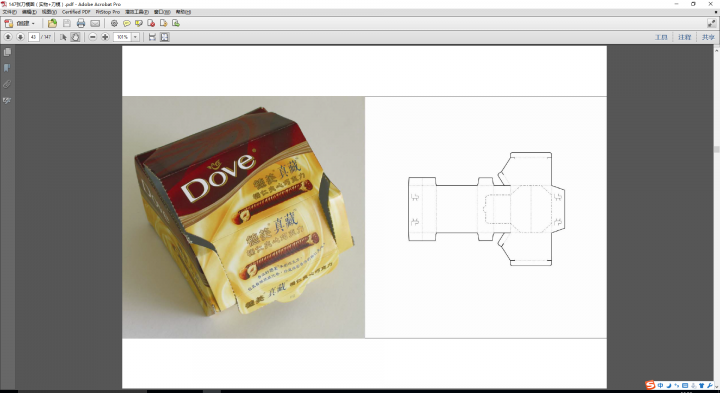Click the Open file folder icon
The image size is (720, 393).
(52, 23)
